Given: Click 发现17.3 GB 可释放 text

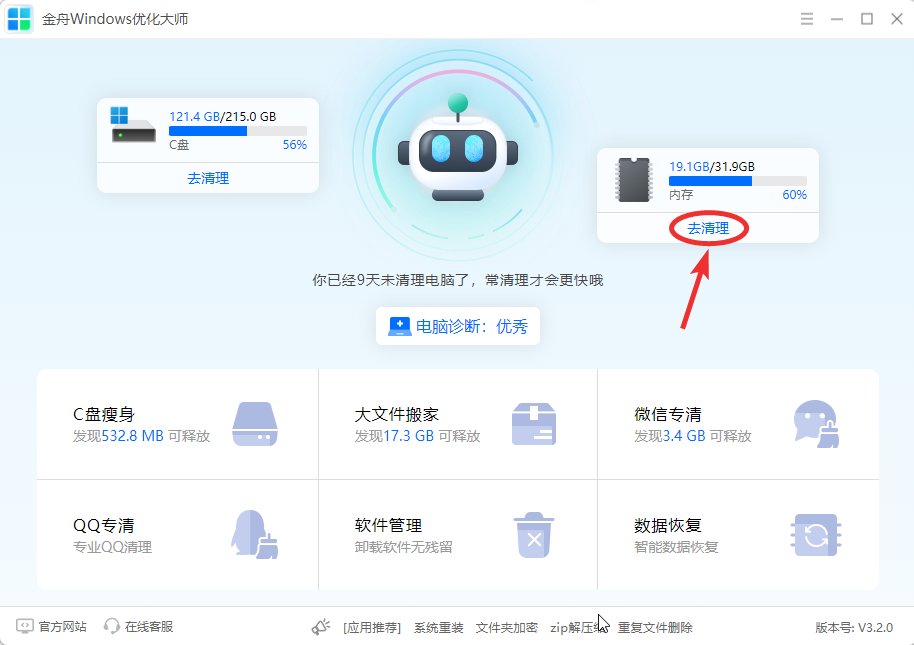Looking at the screenshot, I should pyautogui.click(x=417, y=436).
